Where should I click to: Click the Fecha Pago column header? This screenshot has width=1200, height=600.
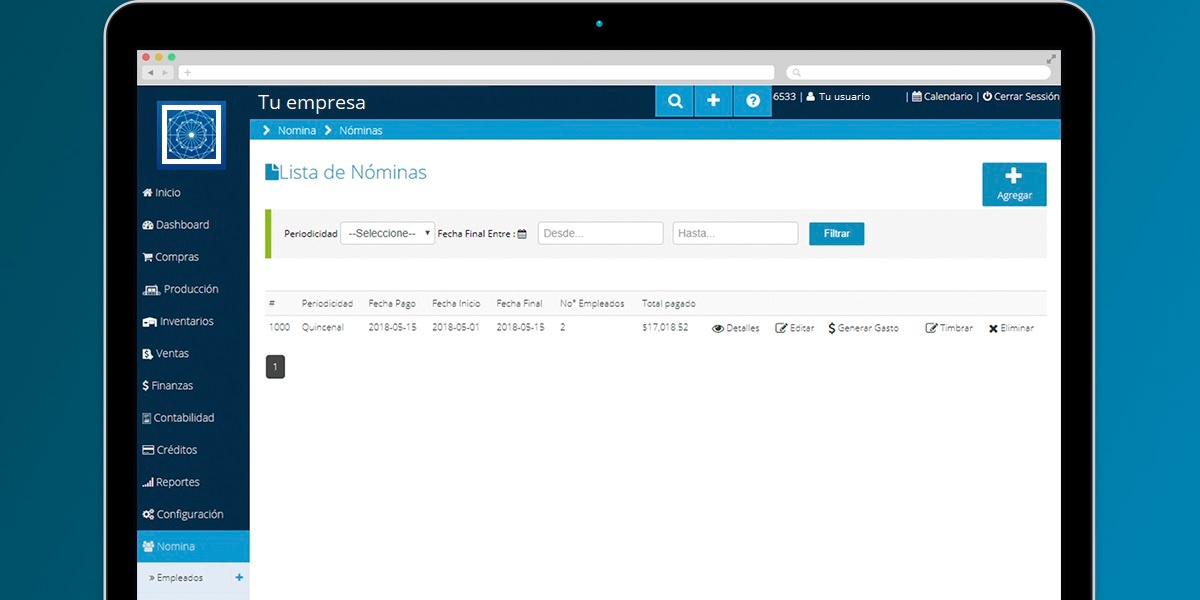coord(392,304)
